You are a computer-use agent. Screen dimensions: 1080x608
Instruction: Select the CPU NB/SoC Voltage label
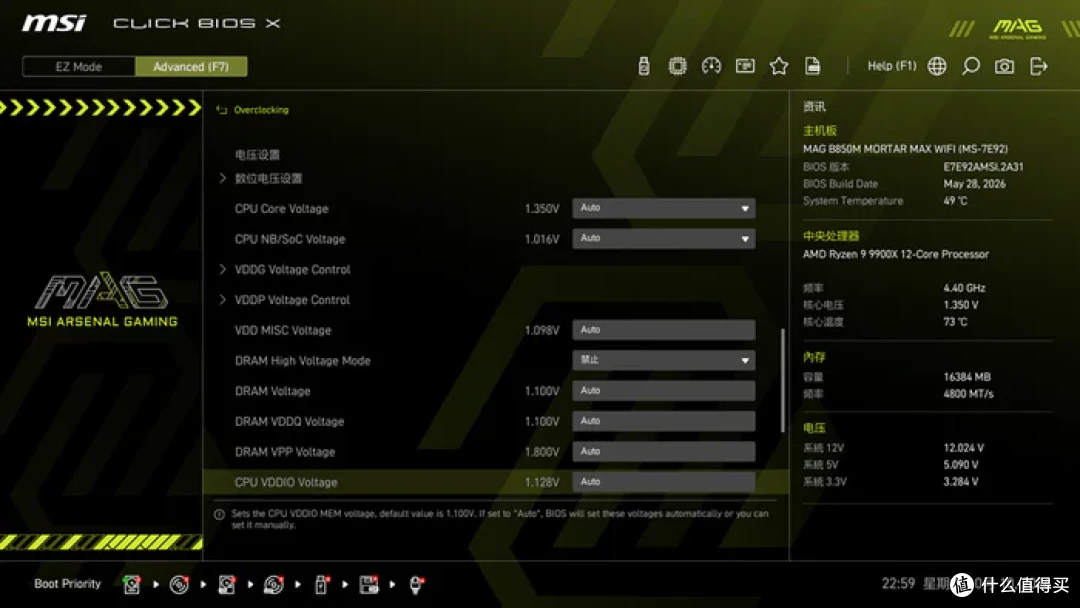pos(290,239)
